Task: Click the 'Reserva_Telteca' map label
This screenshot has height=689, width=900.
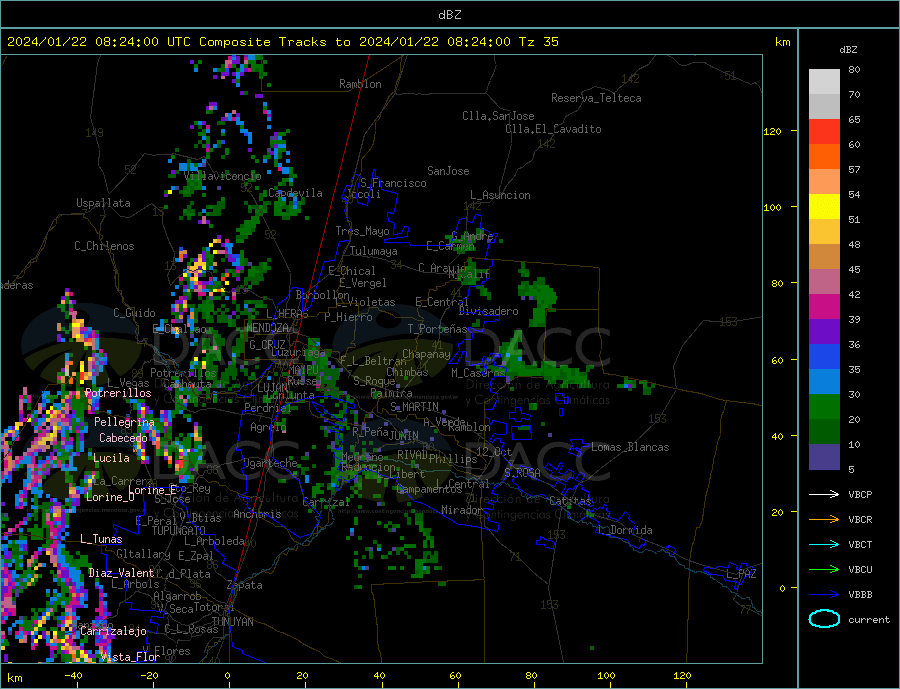Action: click(x=596, y=98)
